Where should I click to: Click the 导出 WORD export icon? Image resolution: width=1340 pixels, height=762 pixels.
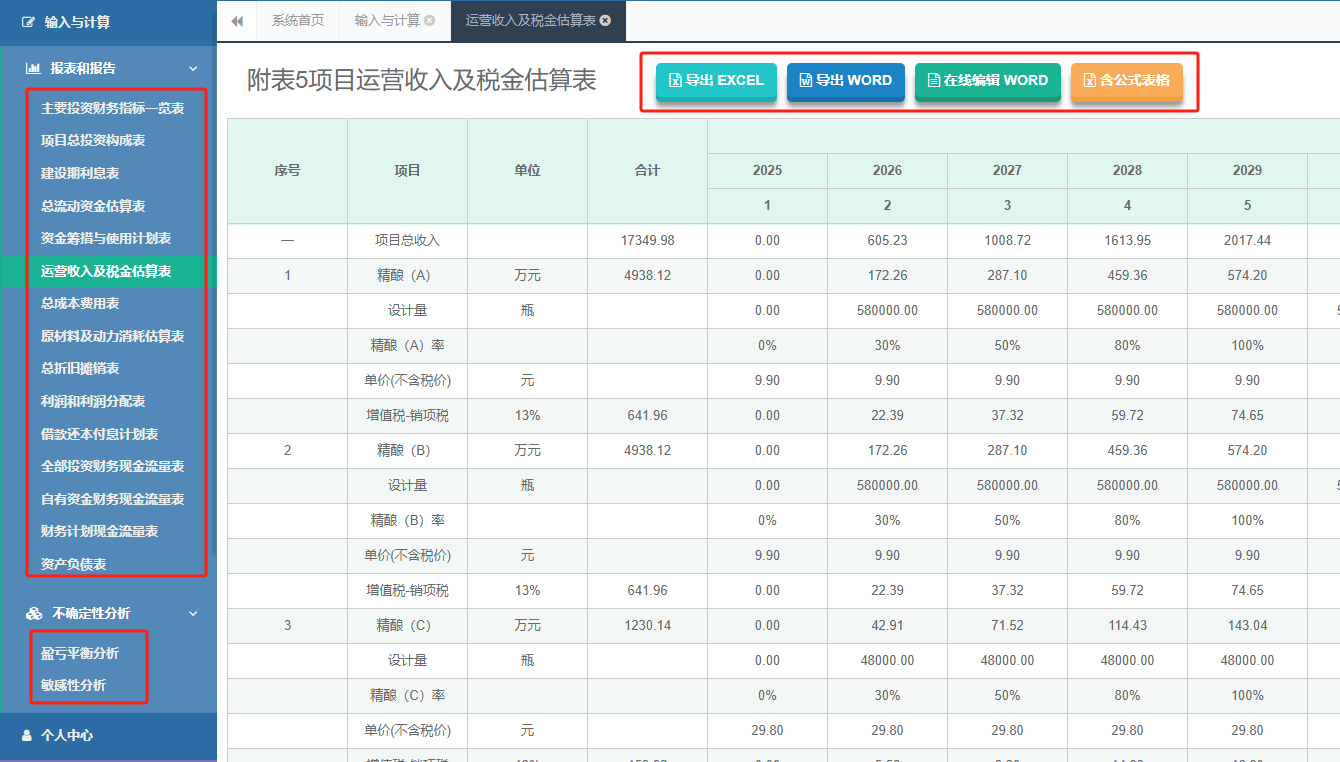[806, 80]
